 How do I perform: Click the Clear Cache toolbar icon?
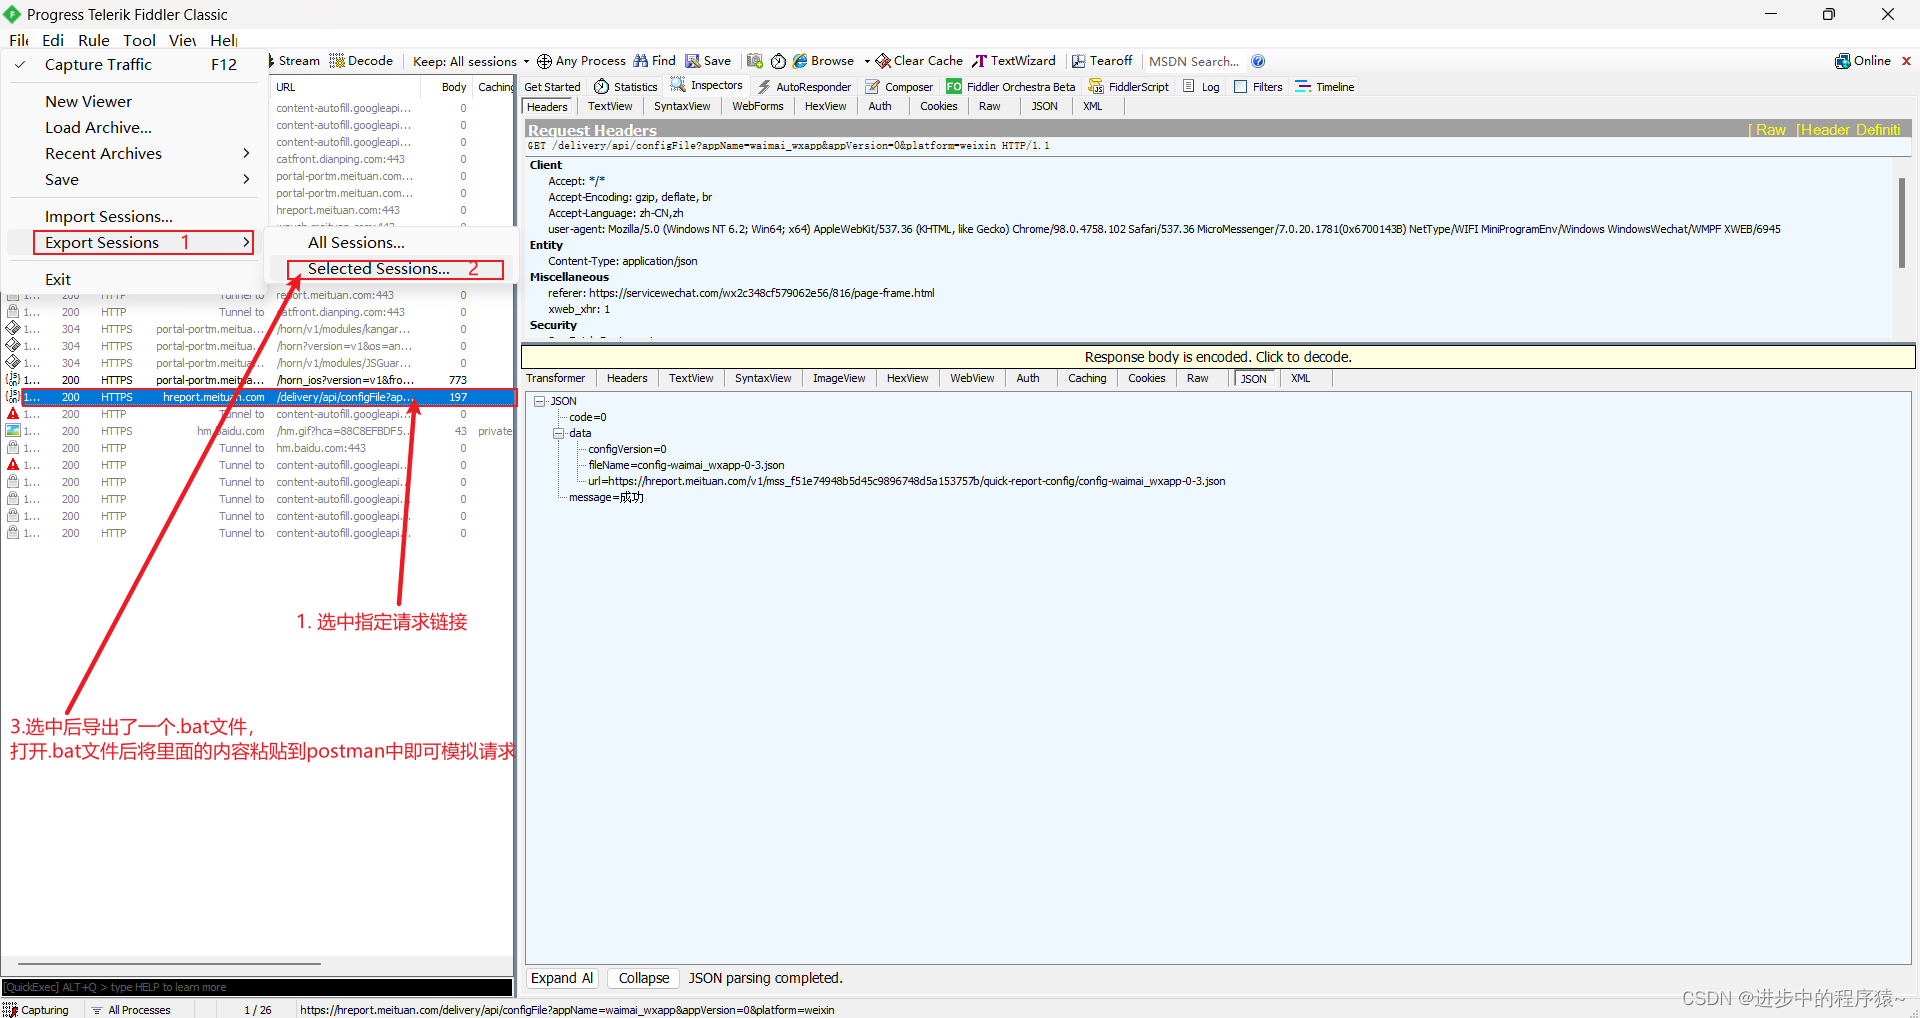883,61
